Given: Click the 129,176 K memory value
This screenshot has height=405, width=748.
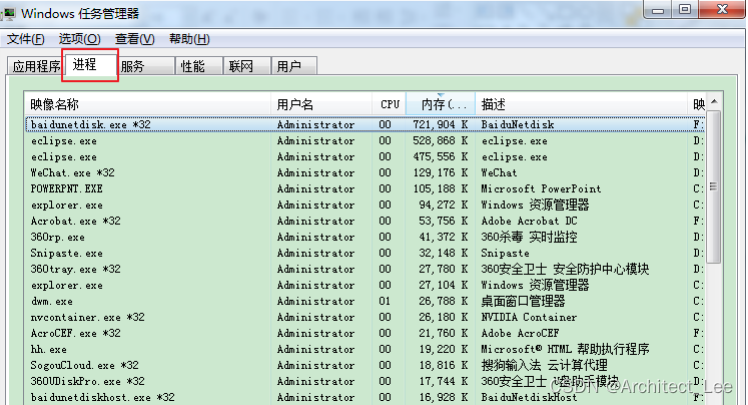Looking at the screenshot, I should (x=440, y=173).
